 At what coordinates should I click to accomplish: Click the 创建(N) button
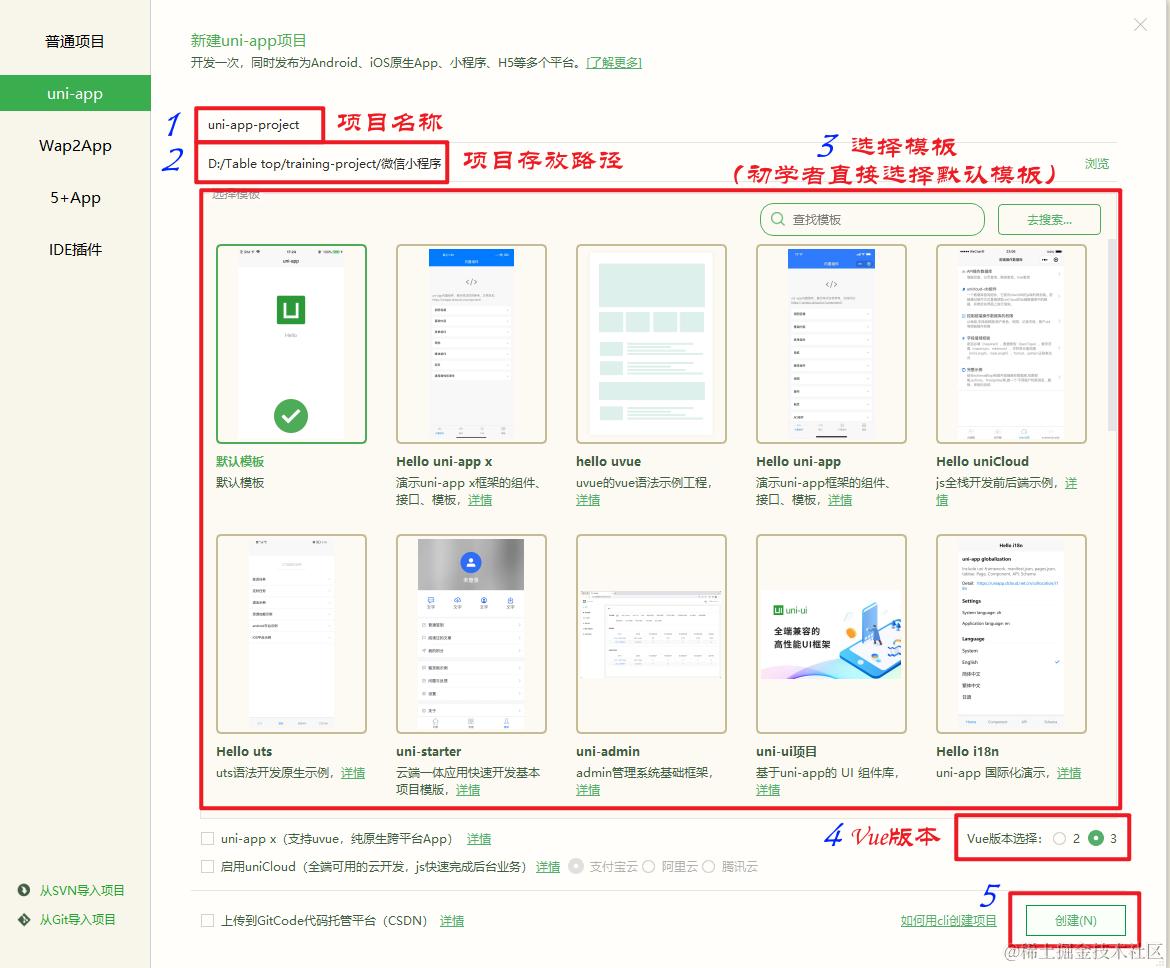tap(1075, 920)
